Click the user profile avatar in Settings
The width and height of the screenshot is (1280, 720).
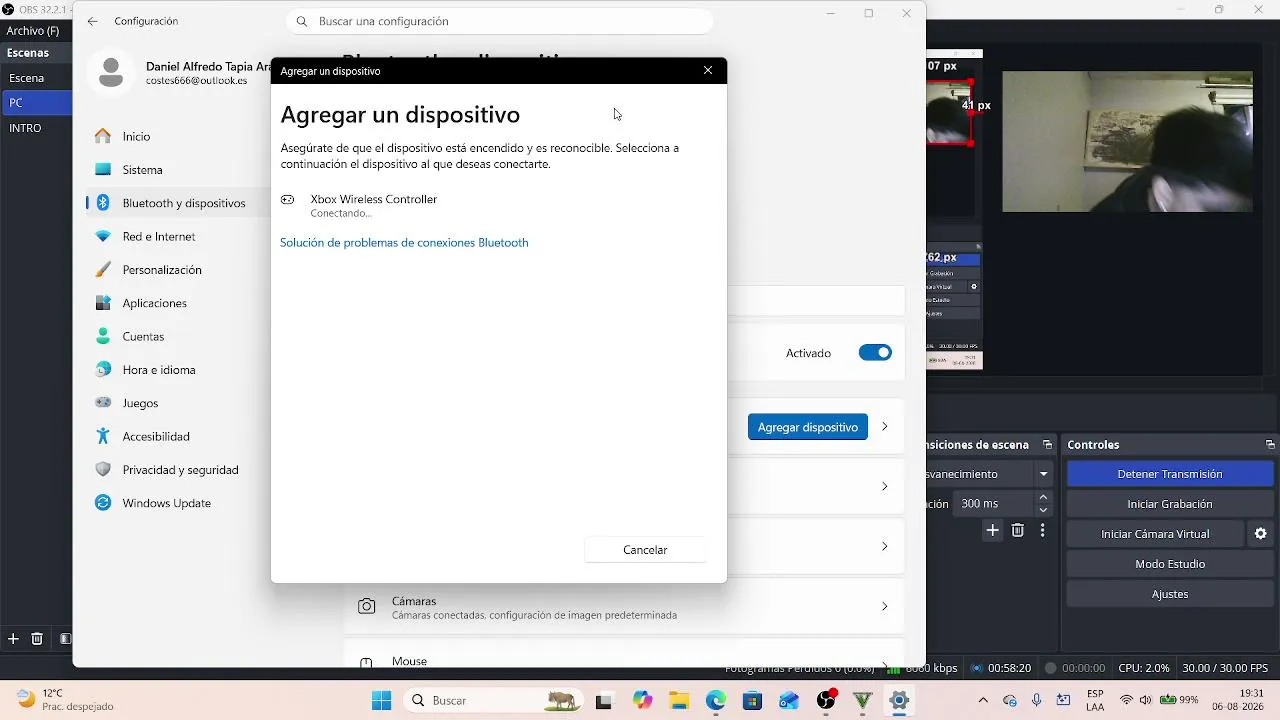click(x=111, y=72)
